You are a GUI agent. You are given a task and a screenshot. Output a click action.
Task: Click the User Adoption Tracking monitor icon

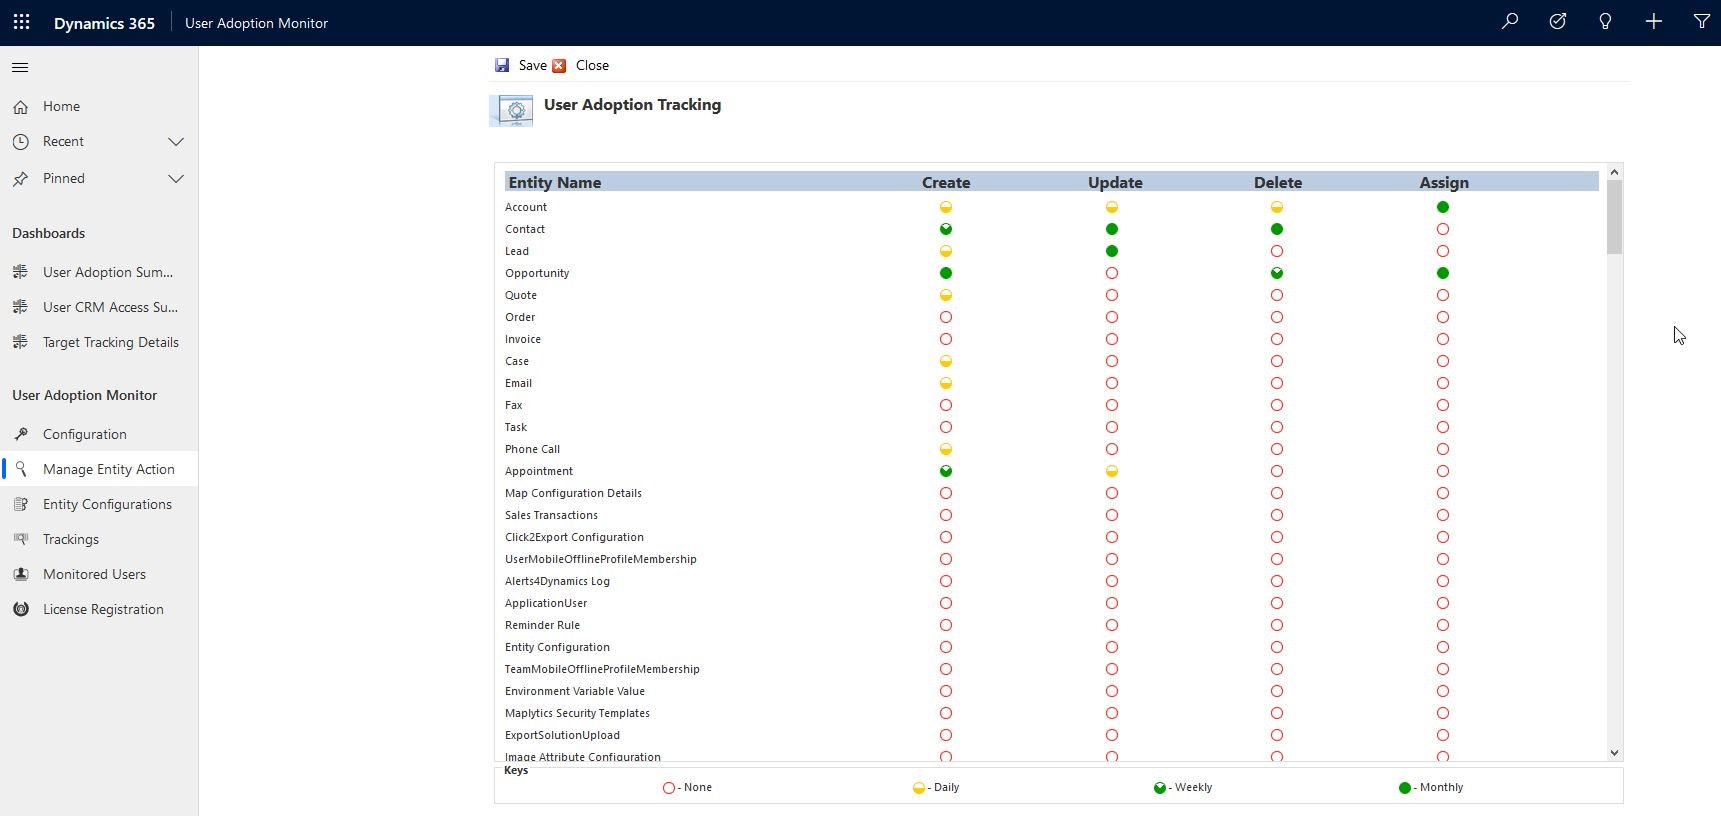click(512, 110)
